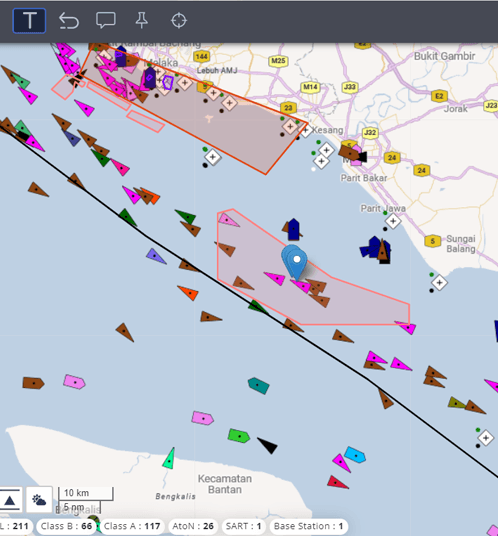Toggle the weather overlay button
498x536 pixels.
[x=39, y=499]
